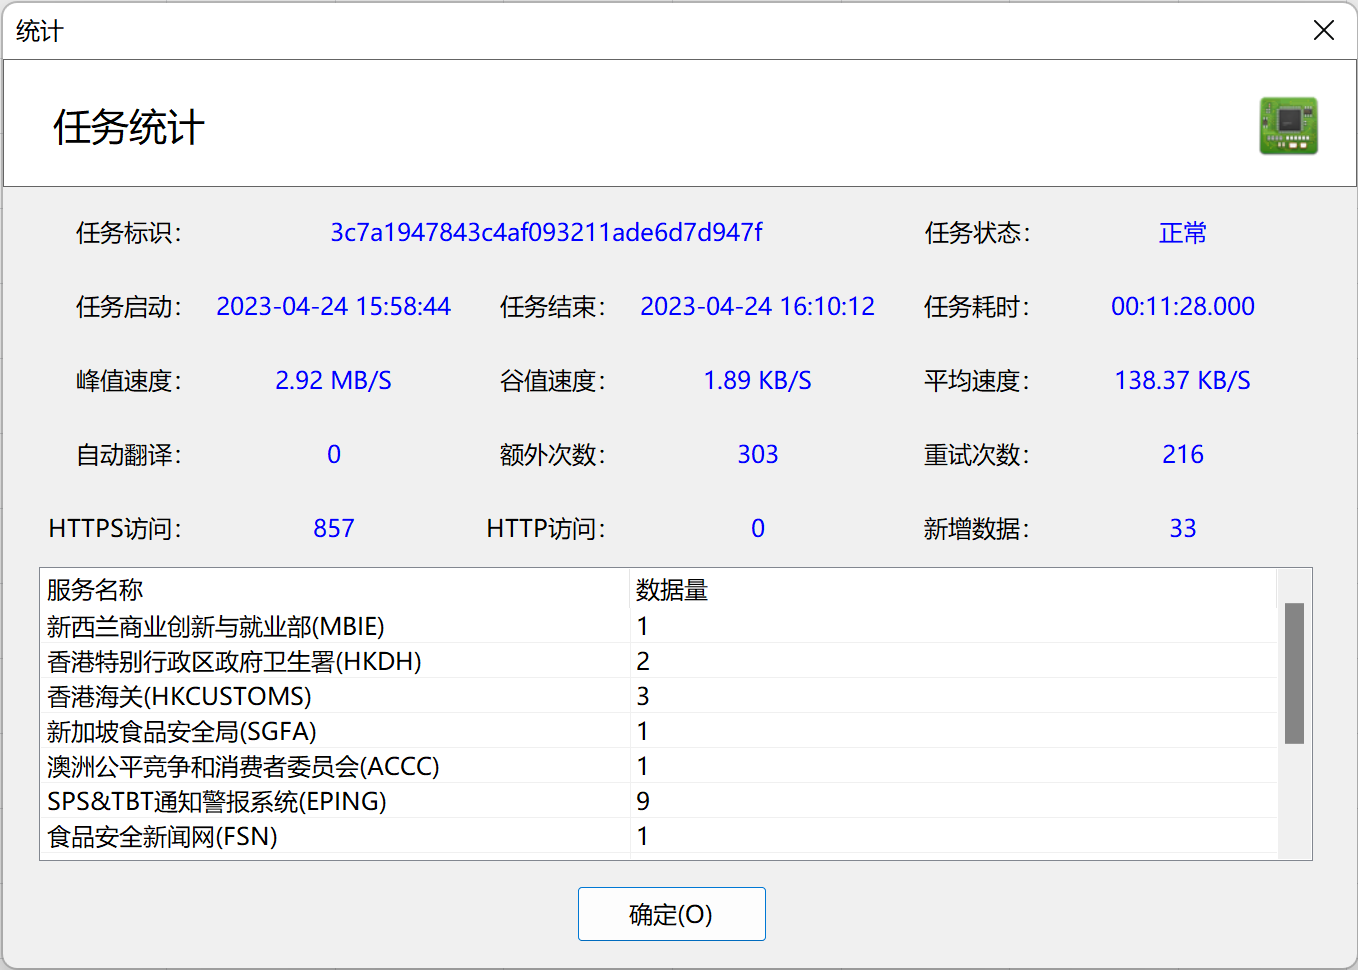Click the 确定(O) button

671,914
